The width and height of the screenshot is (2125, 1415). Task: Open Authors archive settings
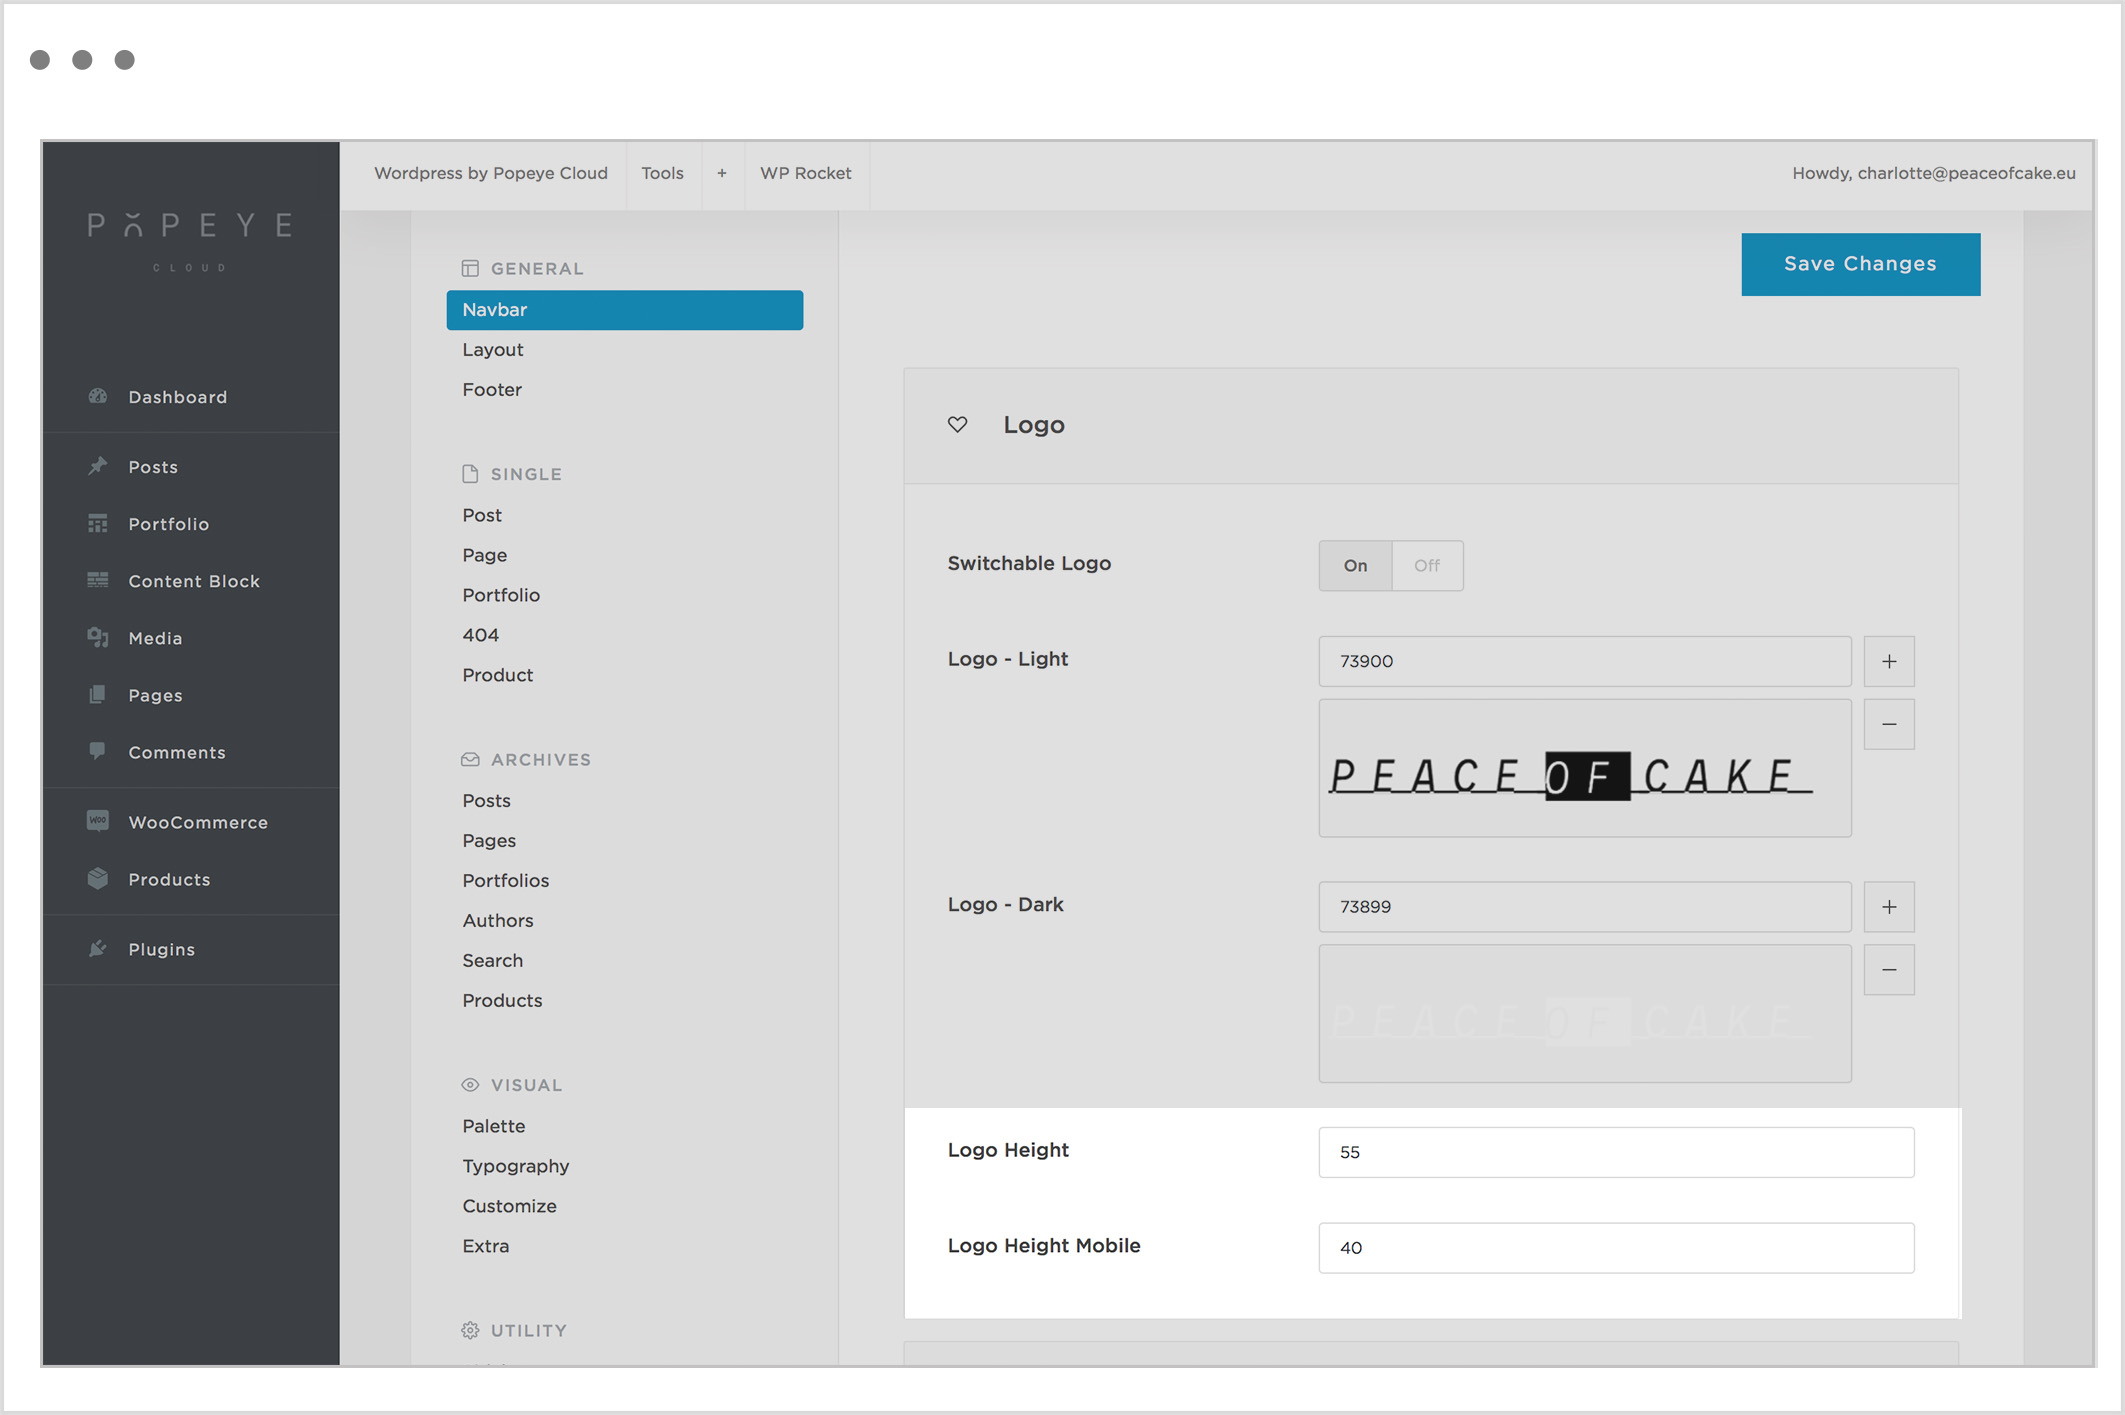(498, 921)
